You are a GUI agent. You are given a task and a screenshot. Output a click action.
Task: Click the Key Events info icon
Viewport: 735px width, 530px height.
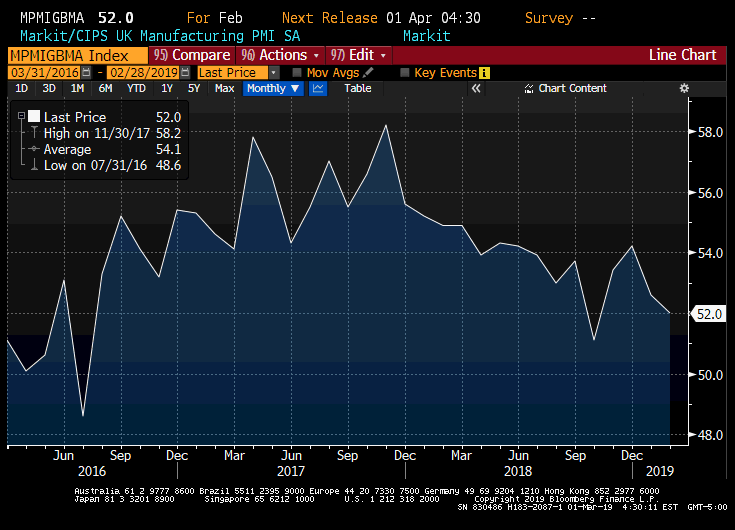point(485,73)
